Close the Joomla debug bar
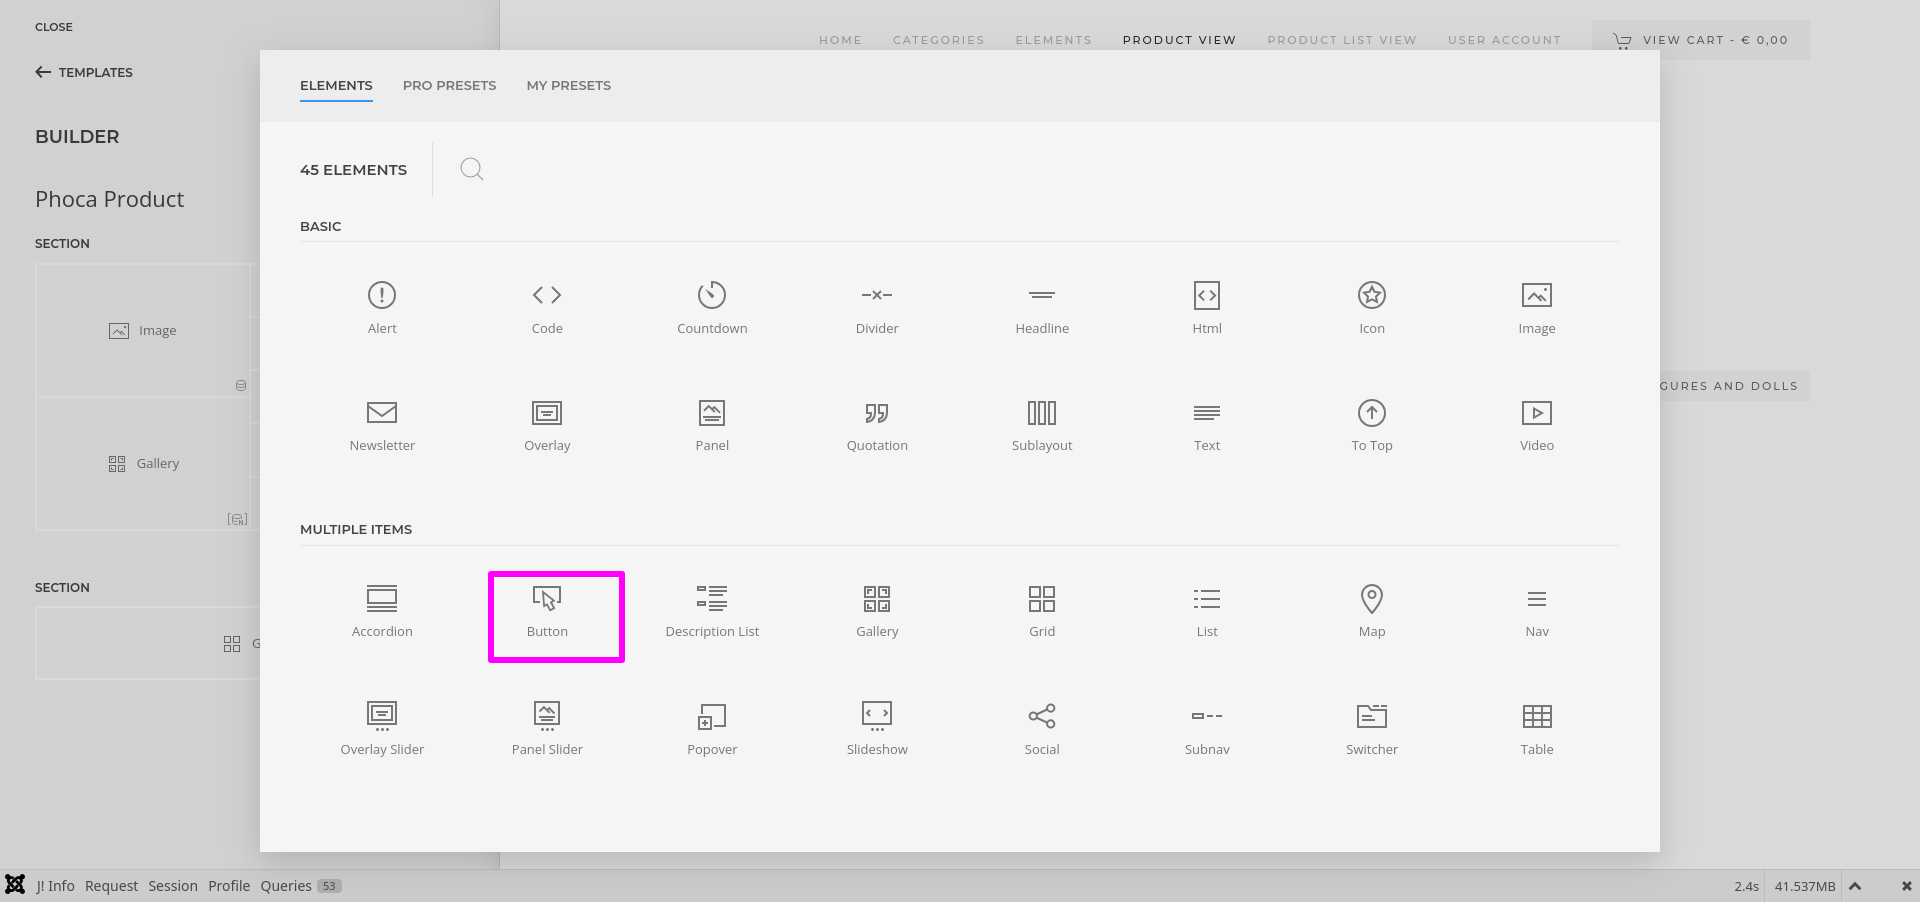The height and width of the screenshot is (902, 1920). click(1906, 886)
